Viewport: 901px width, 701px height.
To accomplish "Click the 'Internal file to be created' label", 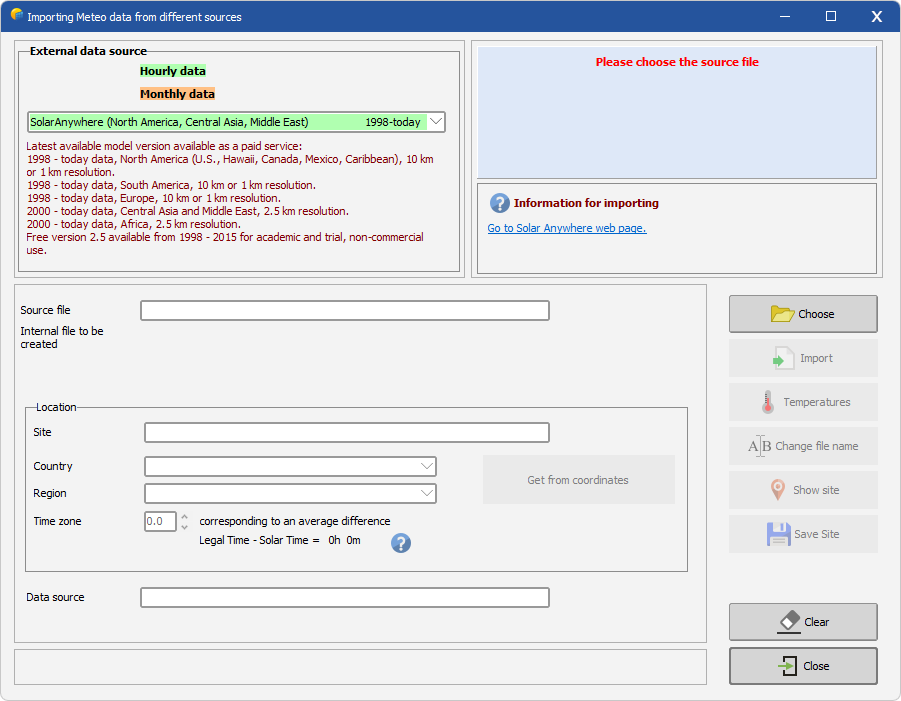I will [x=61, y=337].
